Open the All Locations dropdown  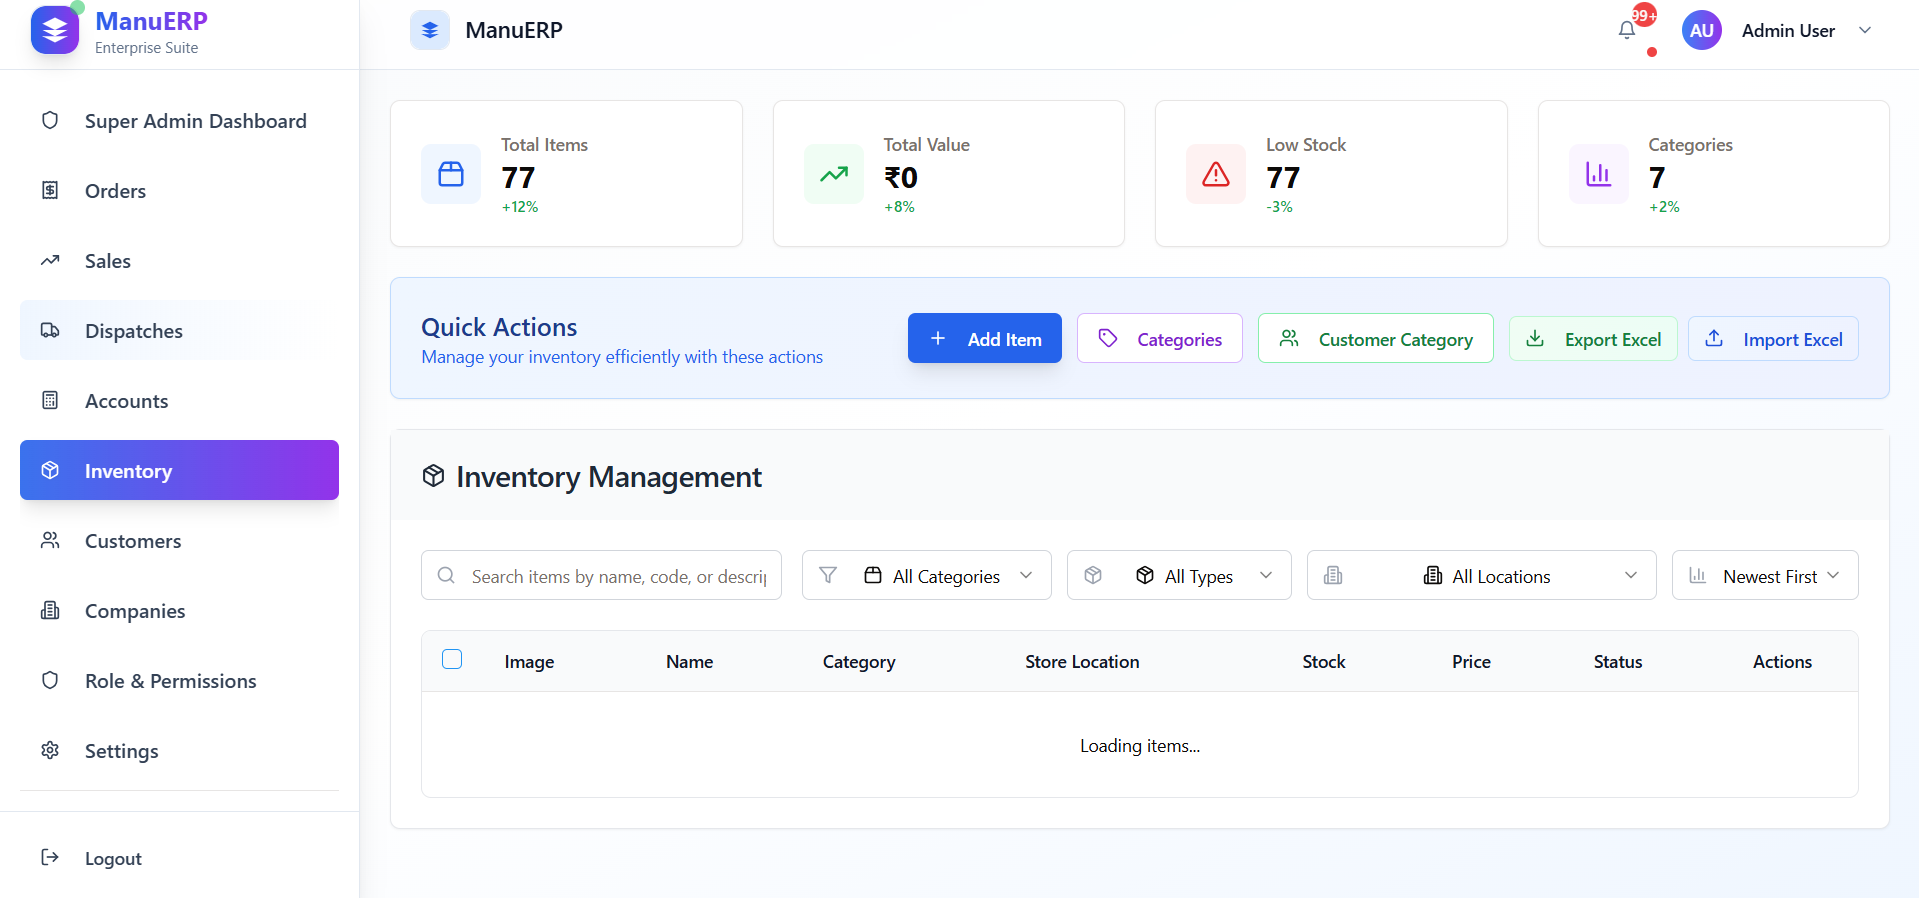pos(1482,575)
